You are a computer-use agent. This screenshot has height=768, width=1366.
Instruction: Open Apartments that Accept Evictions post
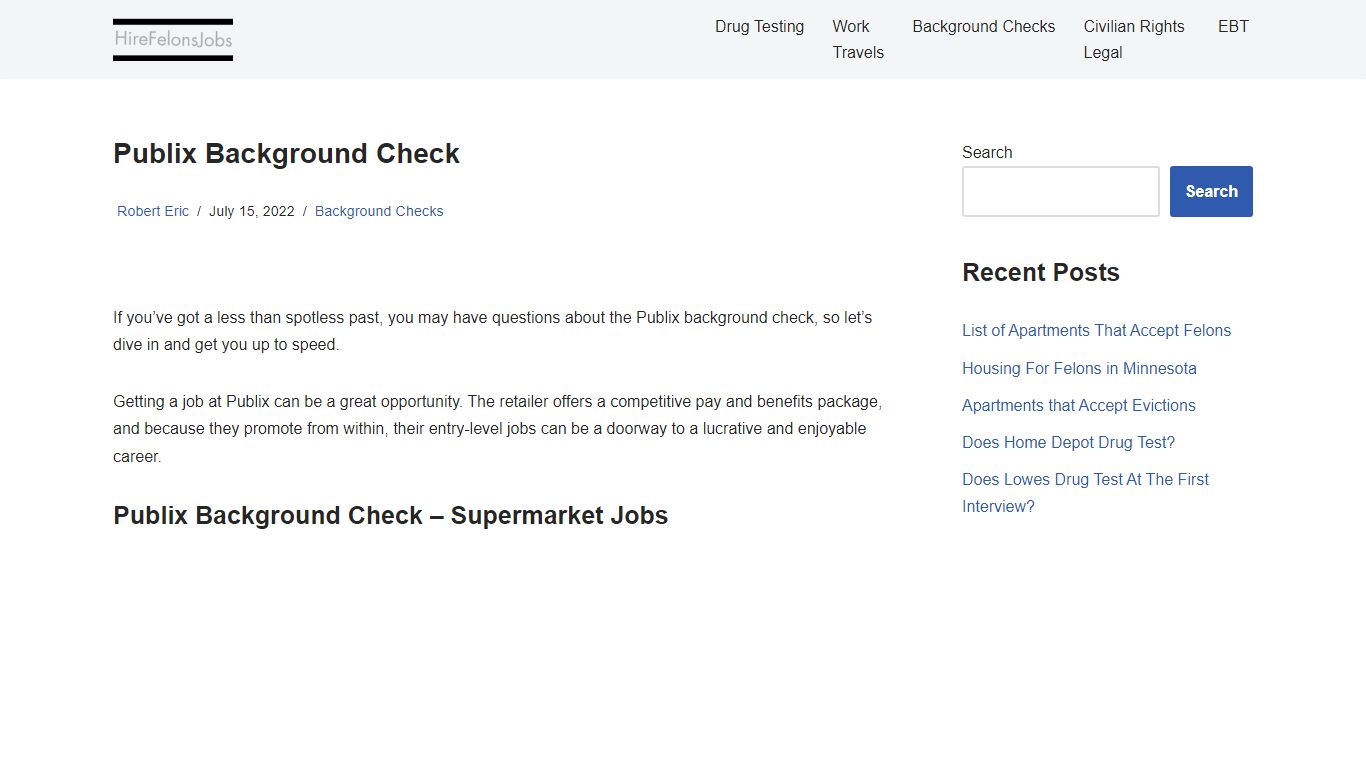(x=1079, y=405)
